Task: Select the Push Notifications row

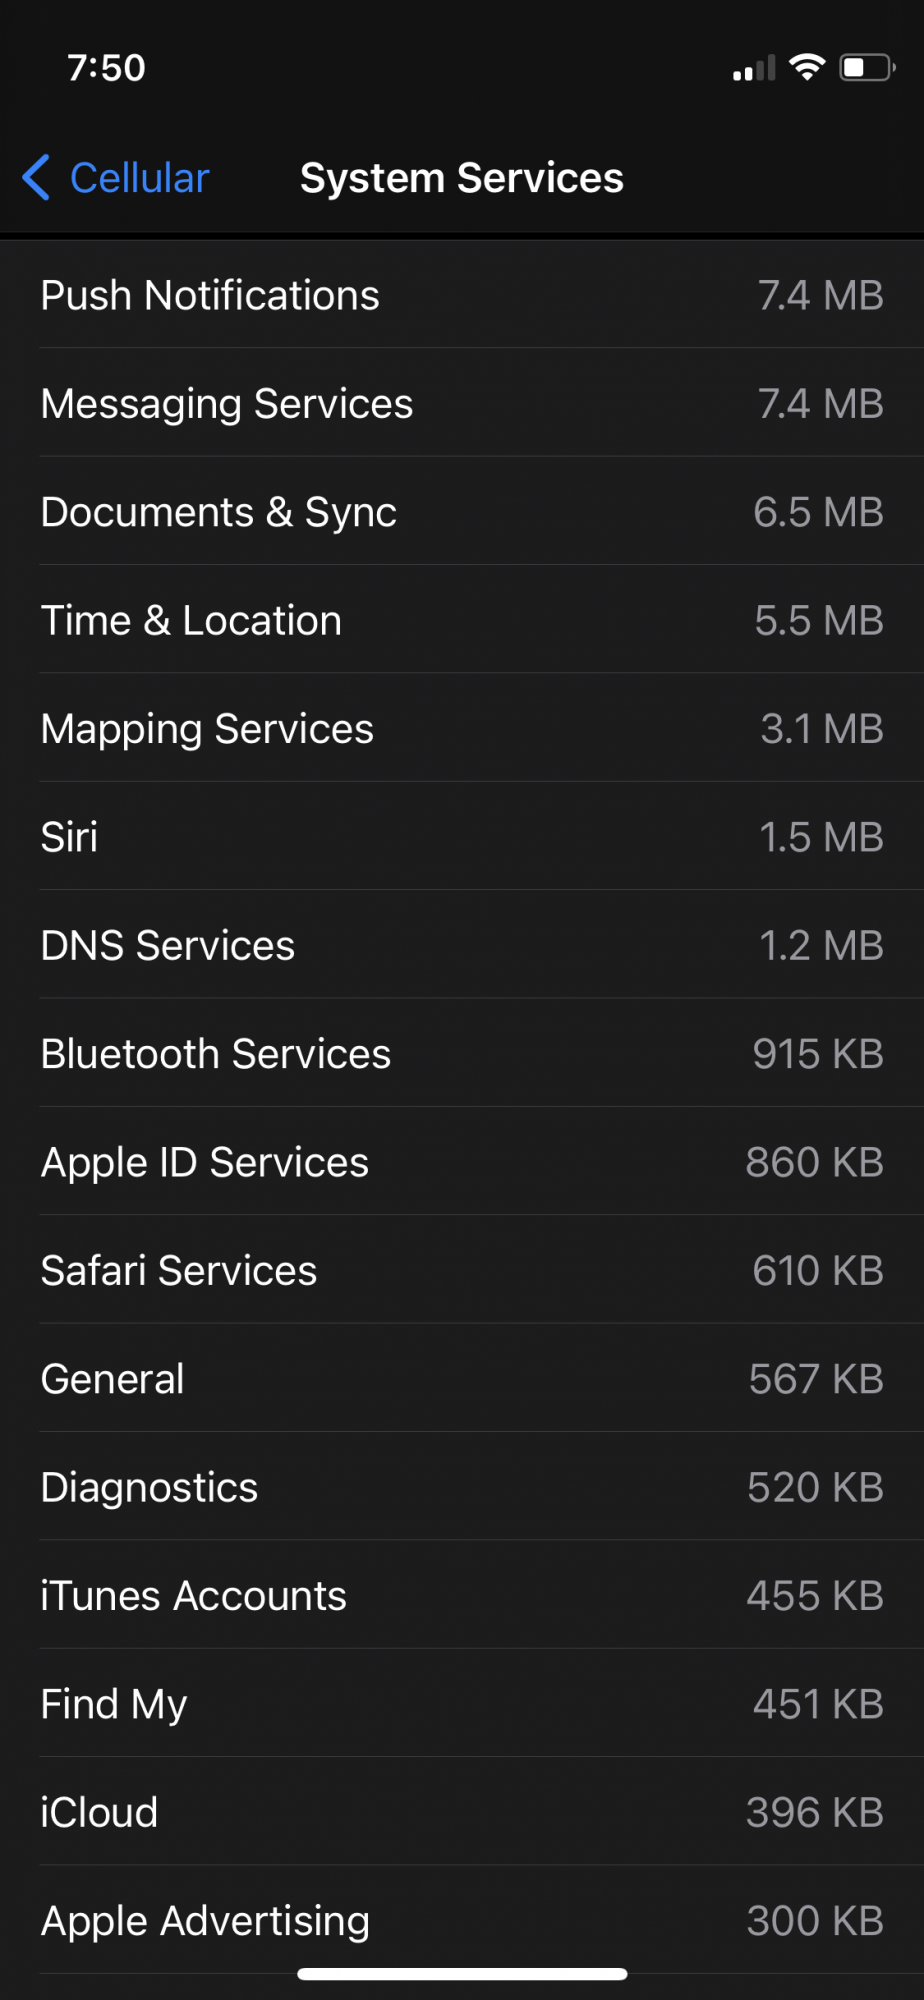Action: coord(462,296)
